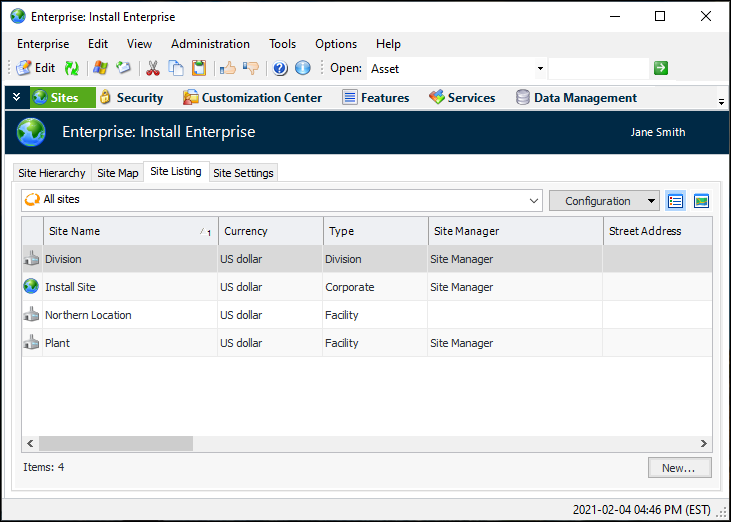The height and width of the screenshot is (522, 731).
Task: Toggle list view display mode
Action: coord(676,201)
